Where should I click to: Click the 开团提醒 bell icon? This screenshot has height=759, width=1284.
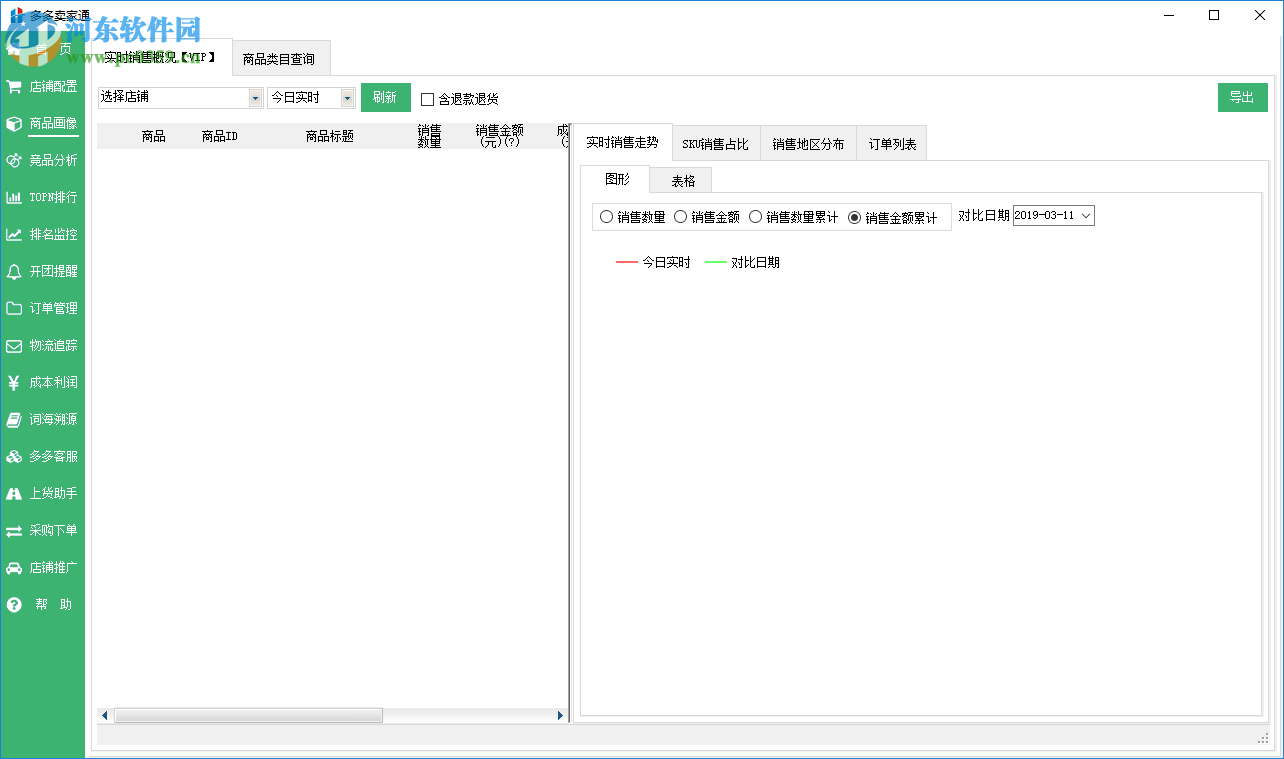click(x=14, y=271)
